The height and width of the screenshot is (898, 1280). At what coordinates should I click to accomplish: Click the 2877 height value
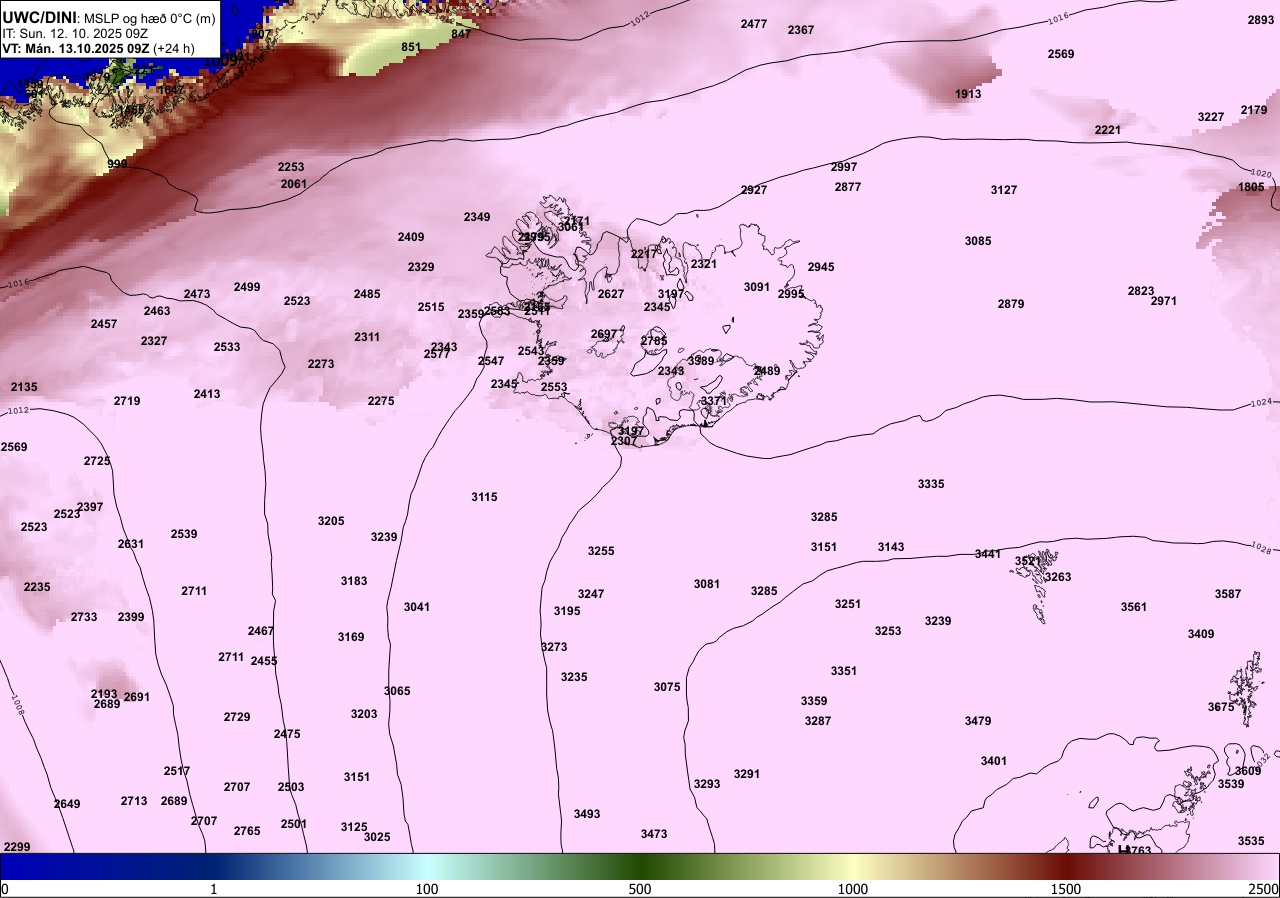coord(848,187)
